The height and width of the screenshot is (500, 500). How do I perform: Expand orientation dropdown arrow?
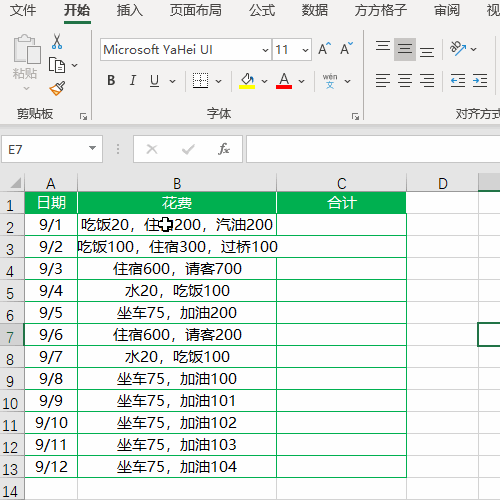473,49
